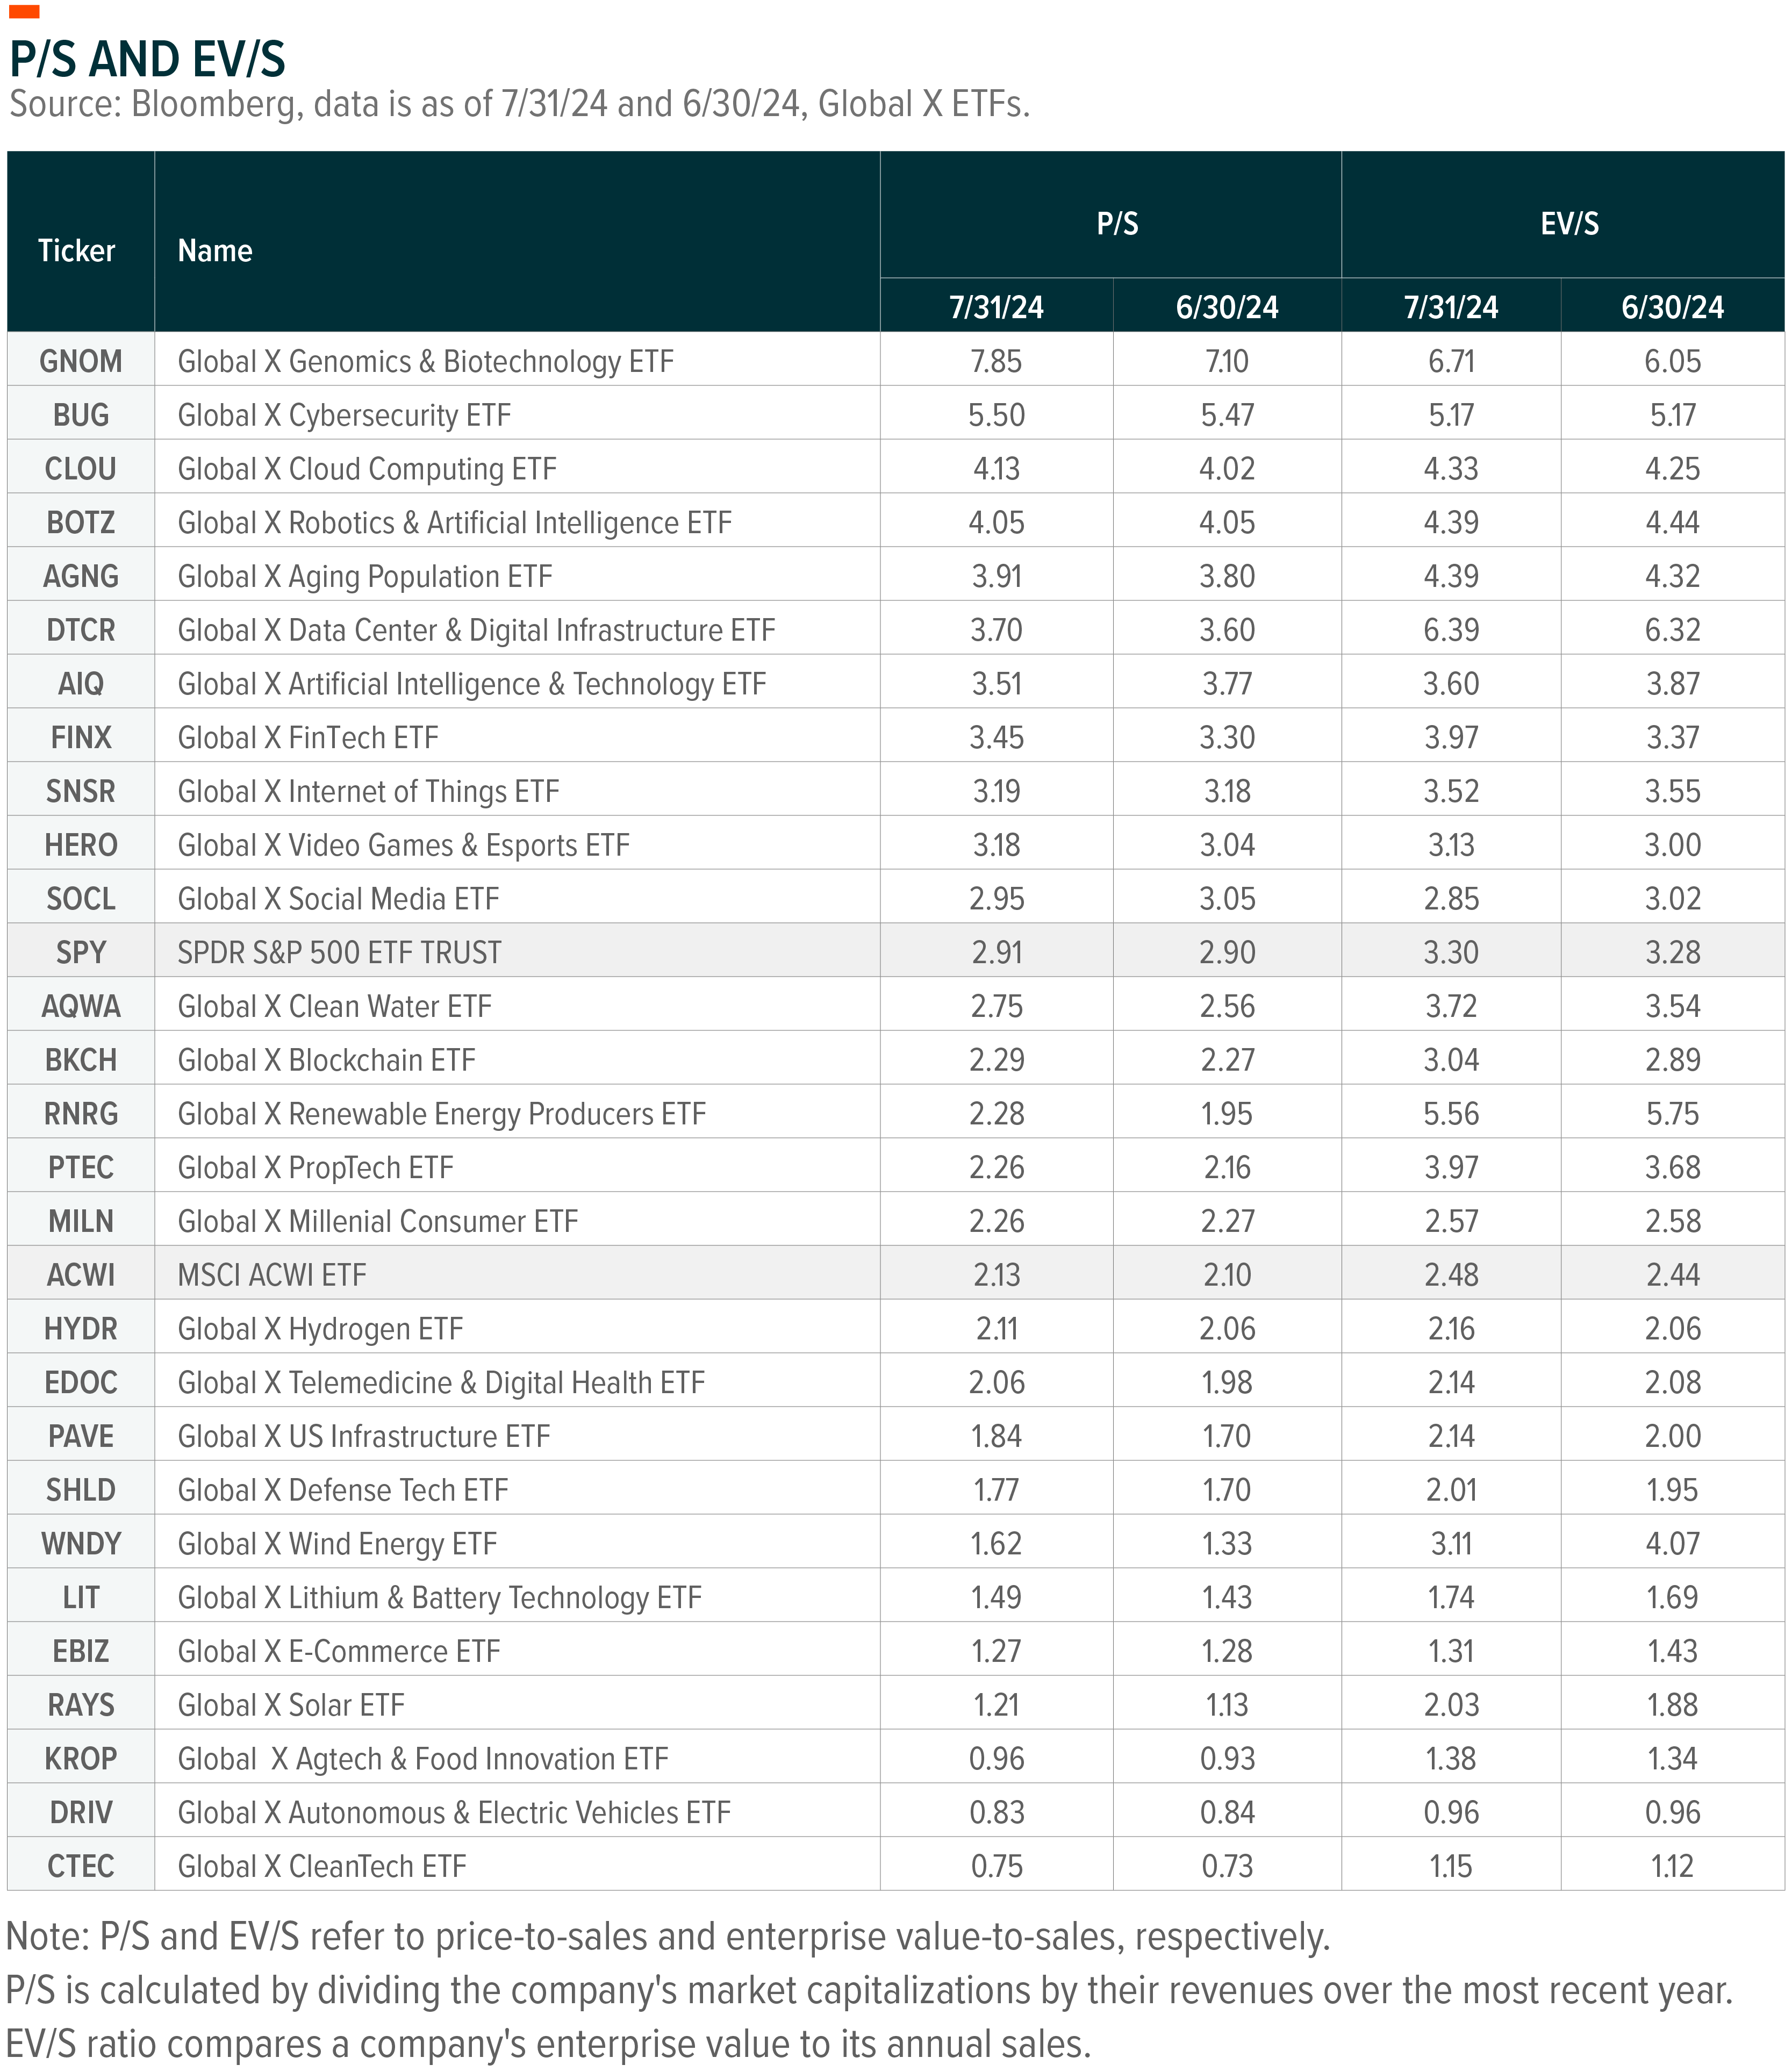Click the 4.07 EV/S value for WNDY

(1672, 1544)
